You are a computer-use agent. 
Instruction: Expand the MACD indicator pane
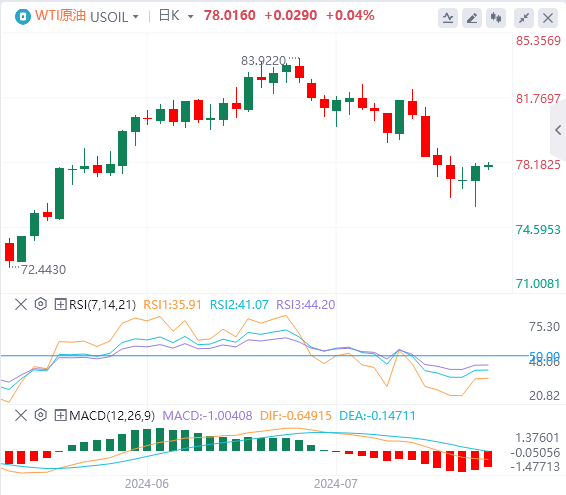tap(60, 415)
